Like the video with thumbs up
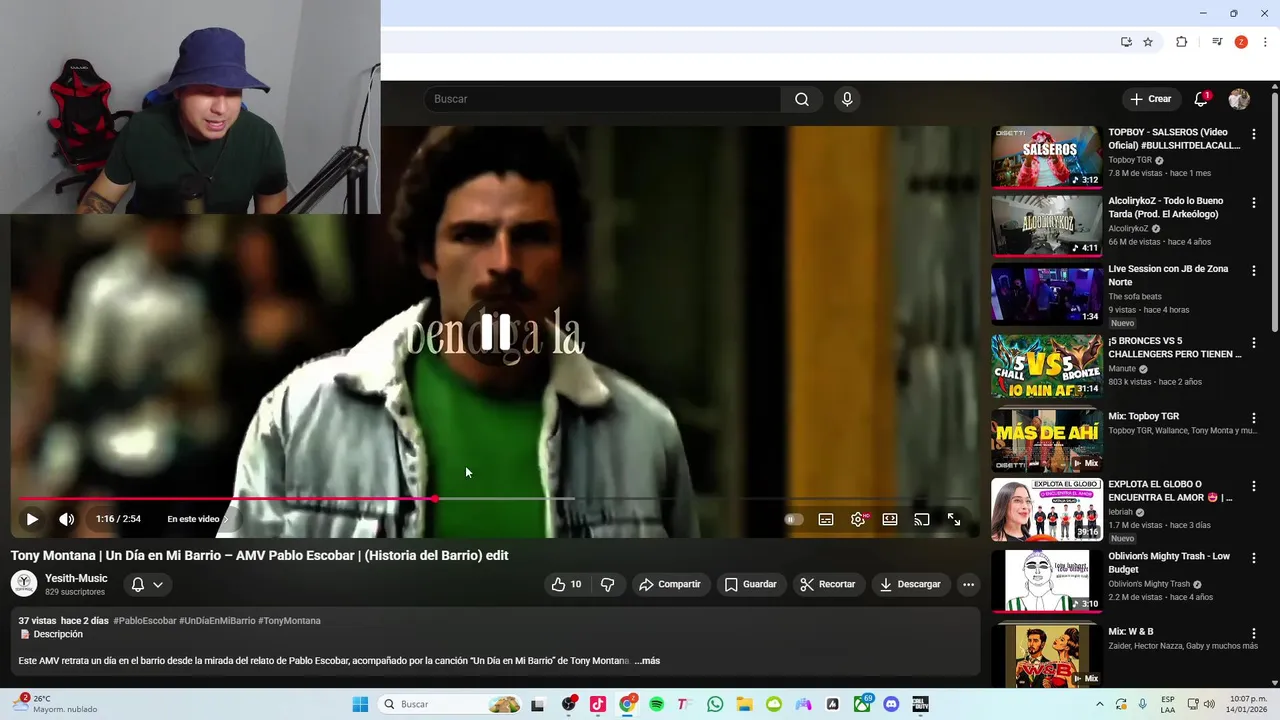 click(x=566, y=584)
